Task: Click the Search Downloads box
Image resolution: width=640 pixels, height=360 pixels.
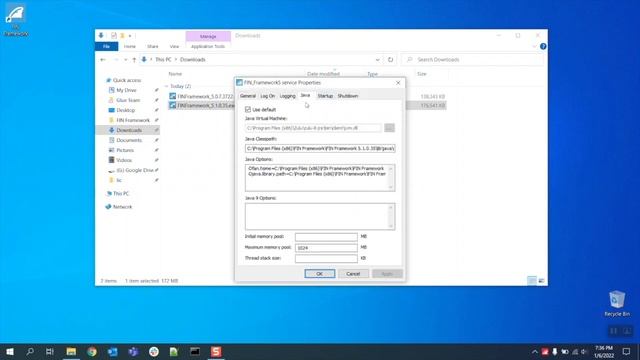Action: coord(472,60)
